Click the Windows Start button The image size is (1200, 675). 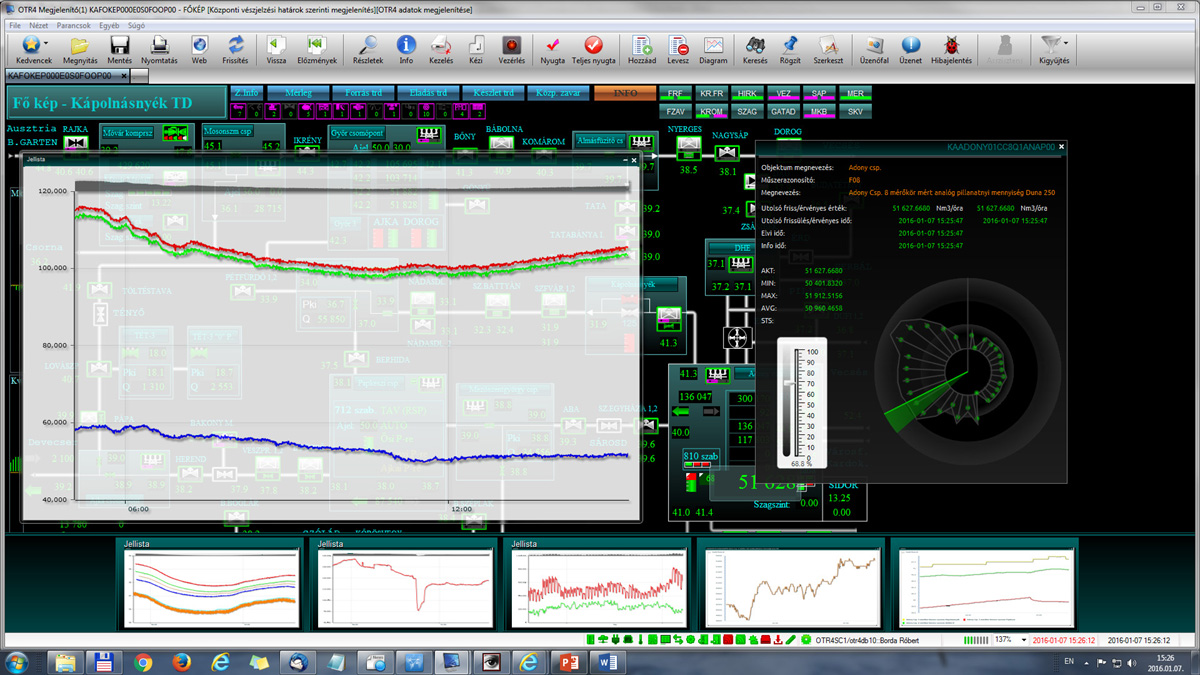click(x=18, y=662)
